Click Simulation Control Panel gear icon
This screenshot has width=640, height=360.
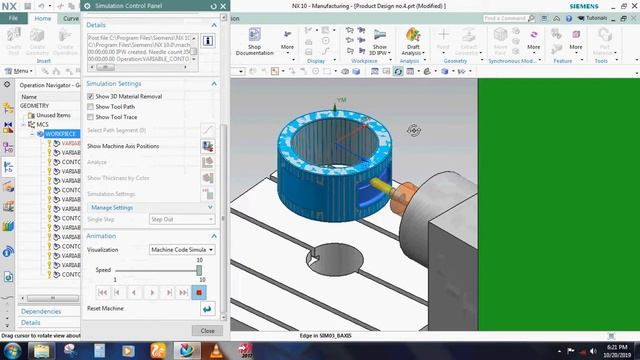tap(87, 6)
